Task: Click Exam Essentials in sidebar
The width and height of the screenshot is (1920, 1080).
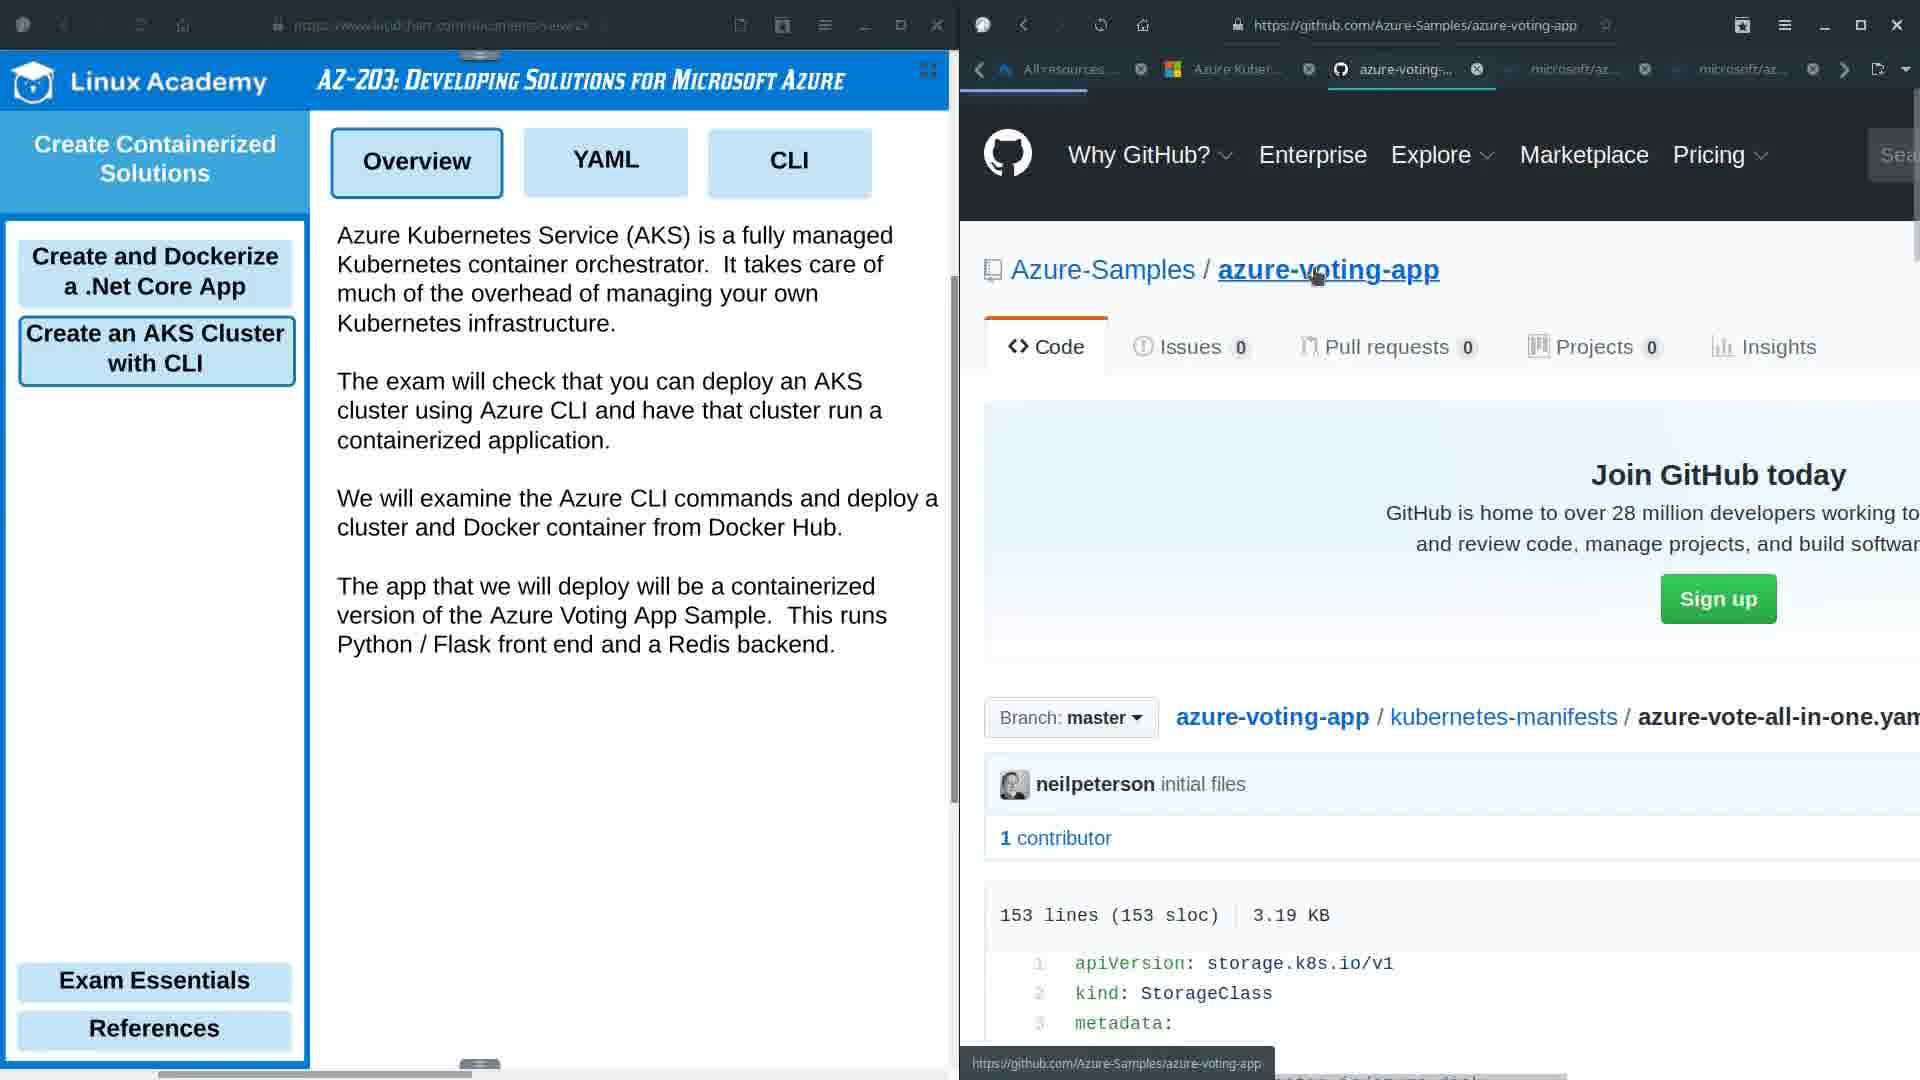Action: point(154,981)
